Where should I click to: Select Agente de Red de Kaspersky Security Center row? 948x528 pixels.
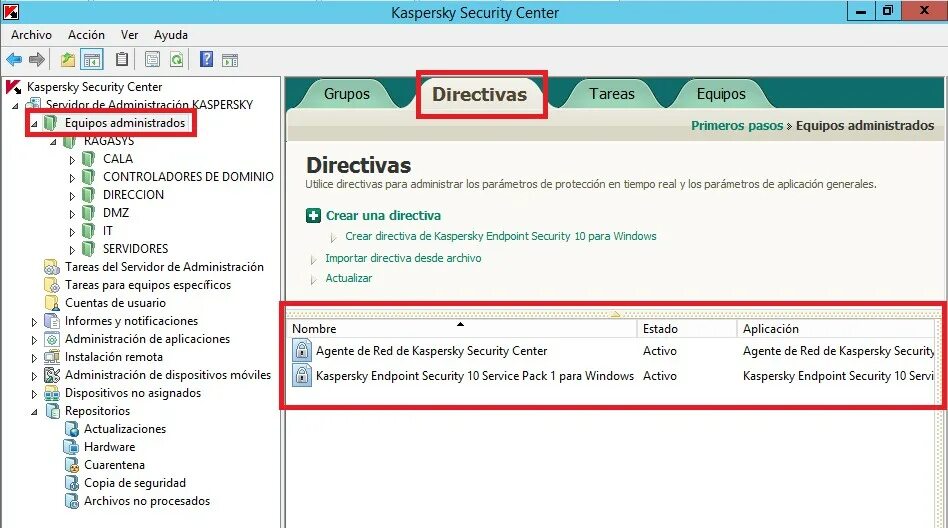point(612,351)
